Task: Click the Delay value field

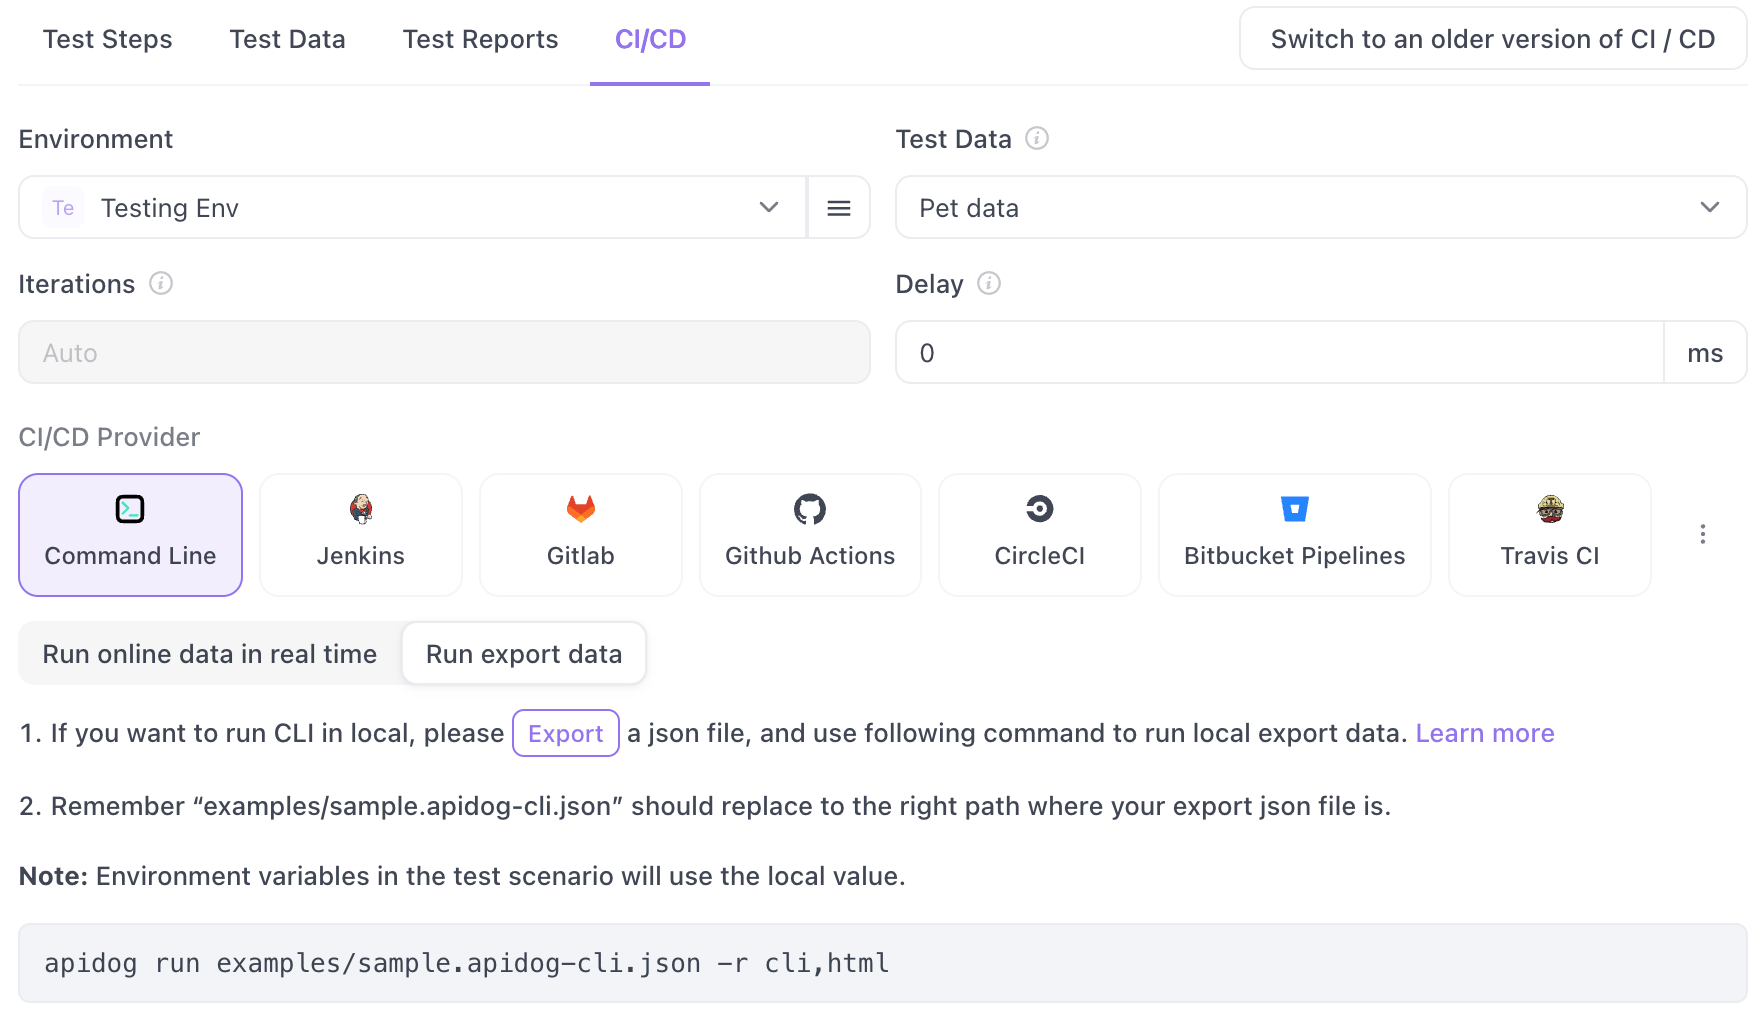Action: click(x=1280, y=353)
